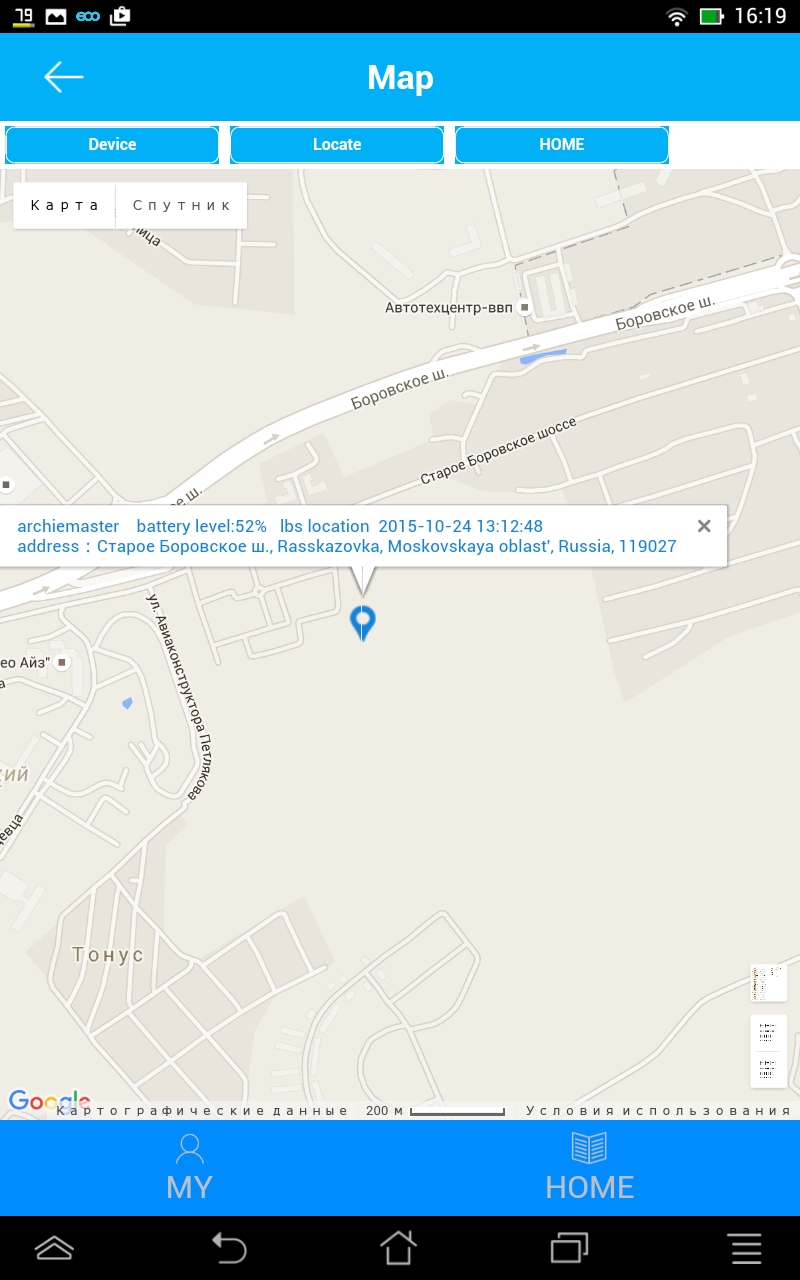800x1280 pixels.
Task: Tap the HOME button above the map
Action: 562,145
